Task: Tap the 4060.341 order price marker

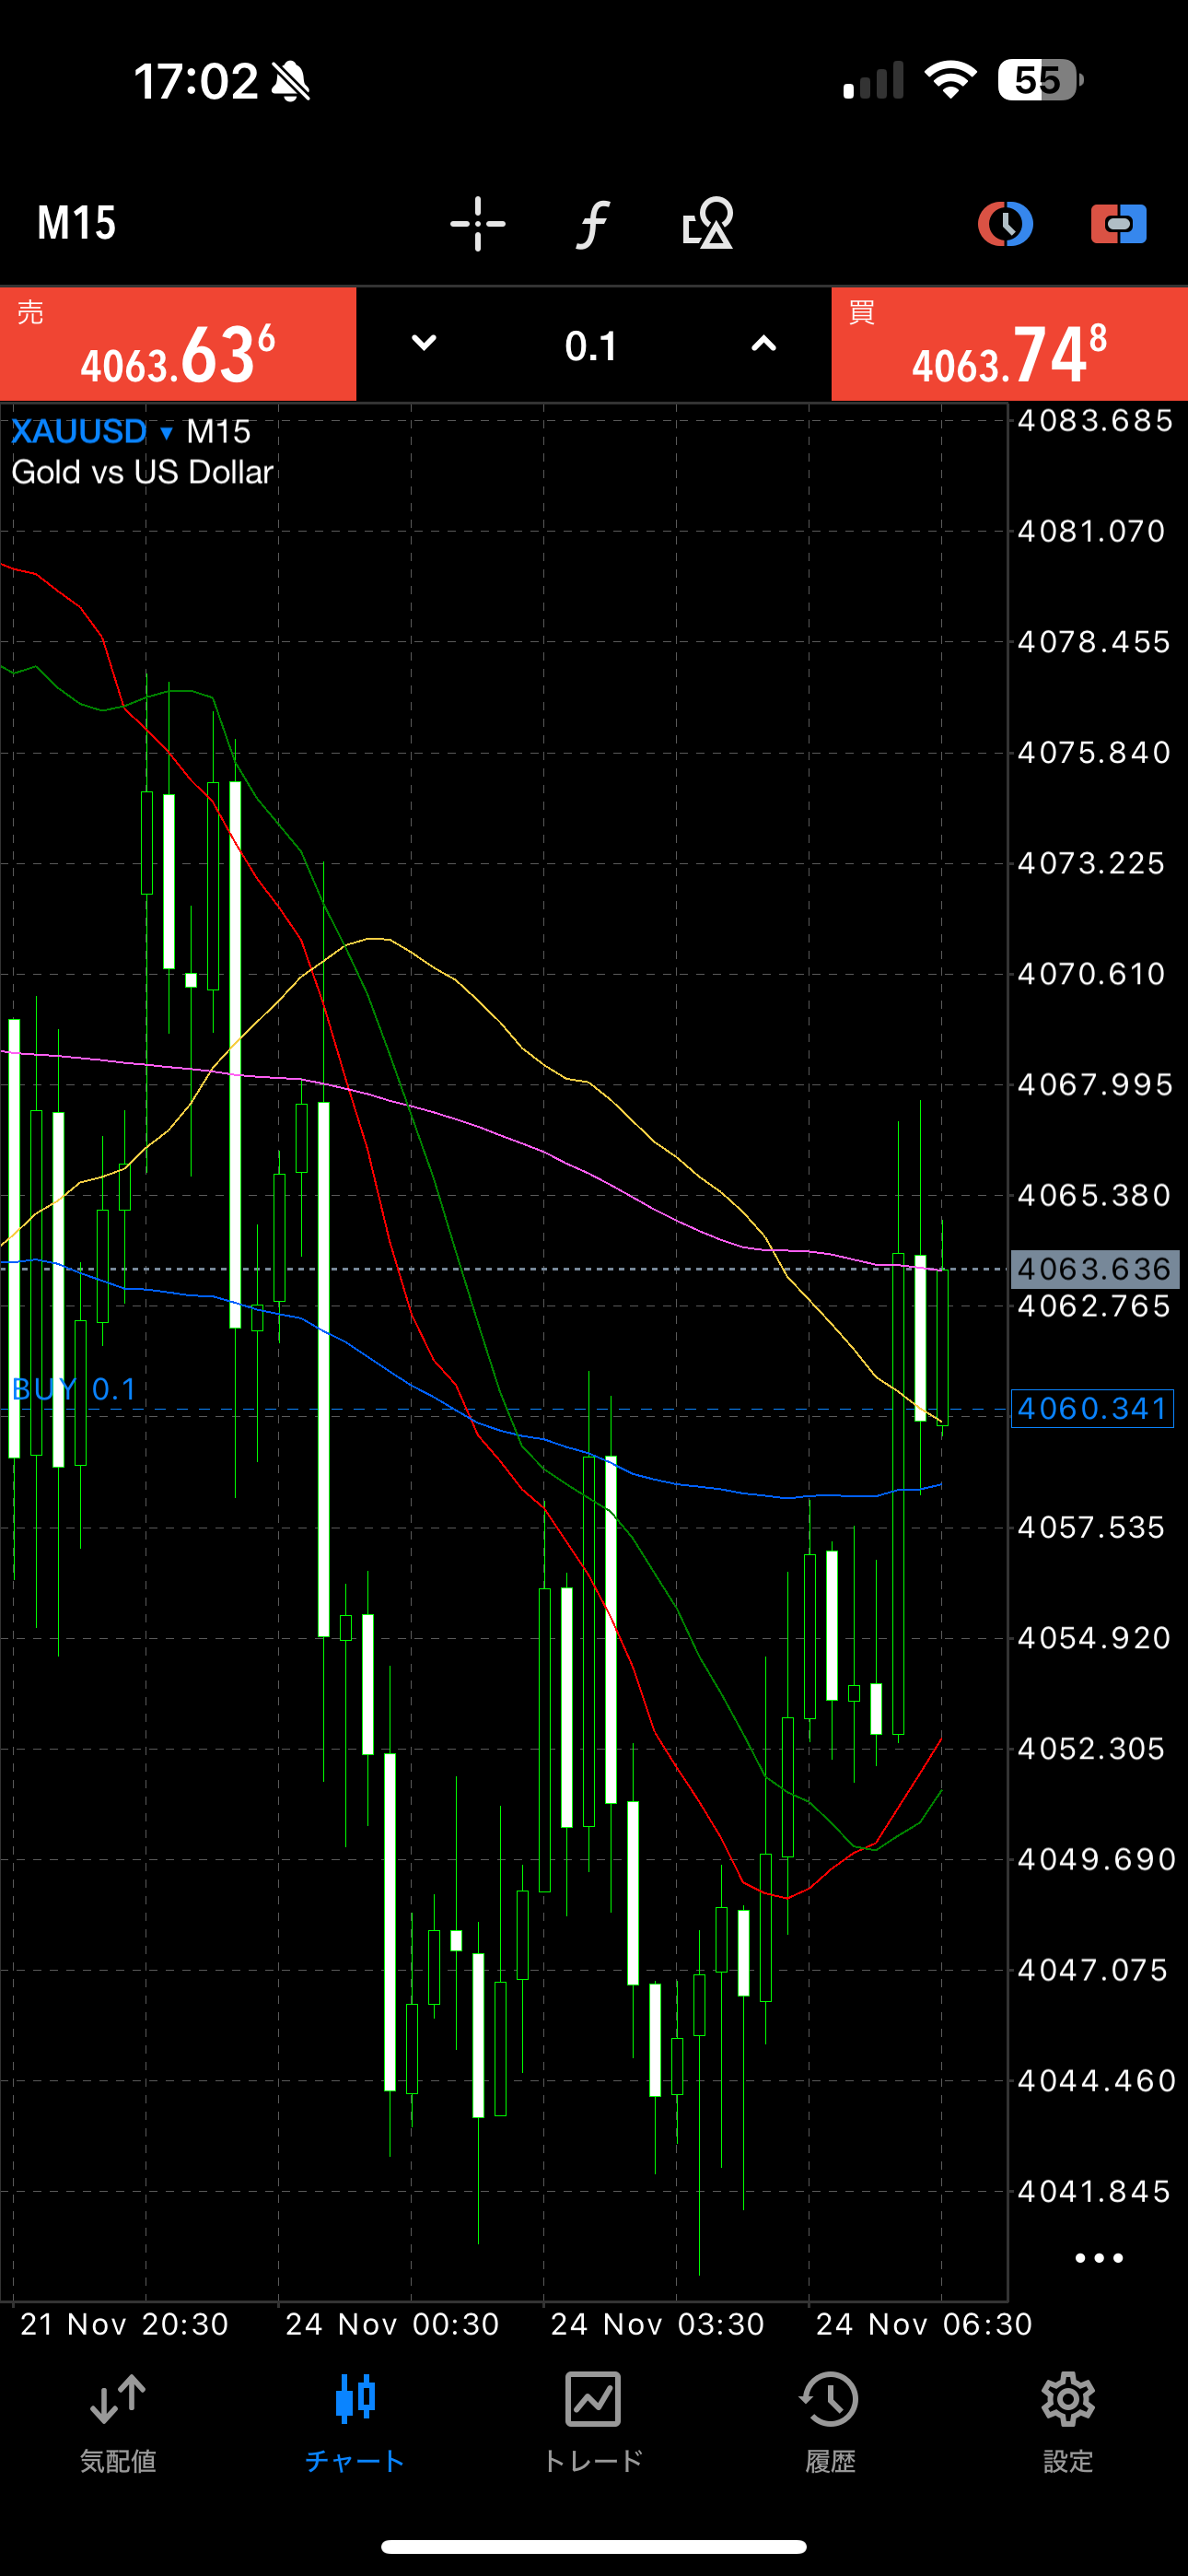Action: [x=1092, y=1409]
